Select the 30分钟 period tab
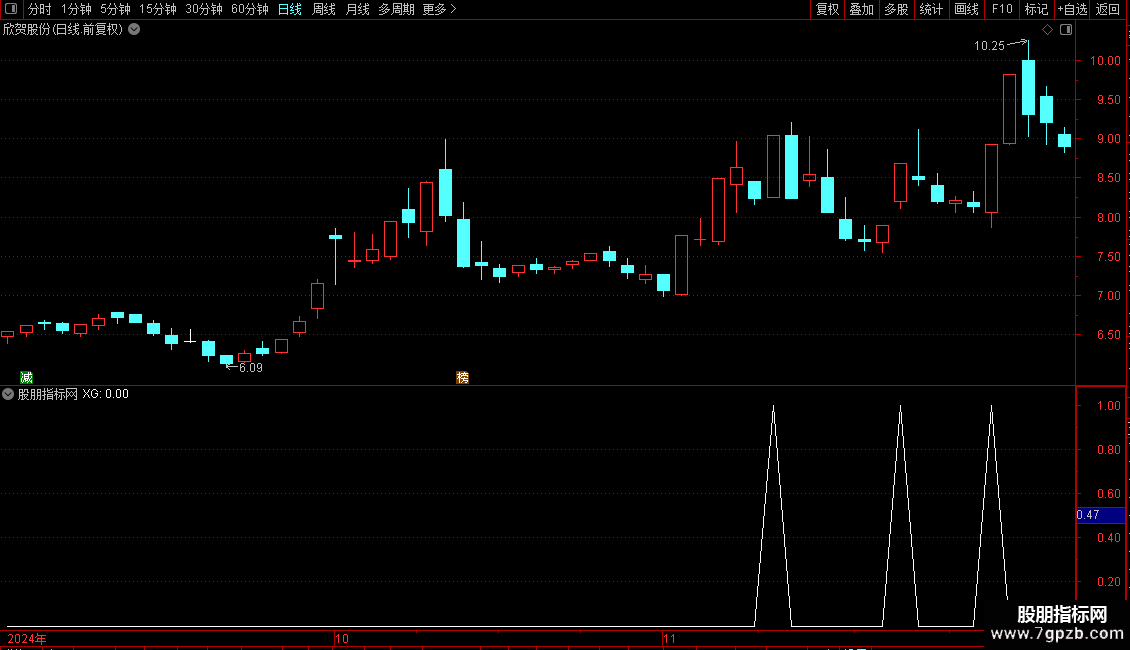This screenshot has width=1130, height=650. tap(204, 9)
